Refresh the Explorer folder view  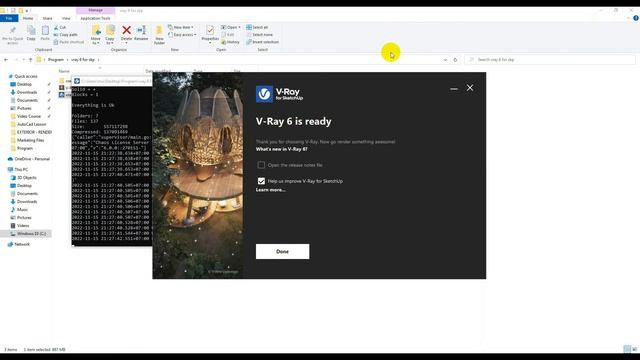455,60
